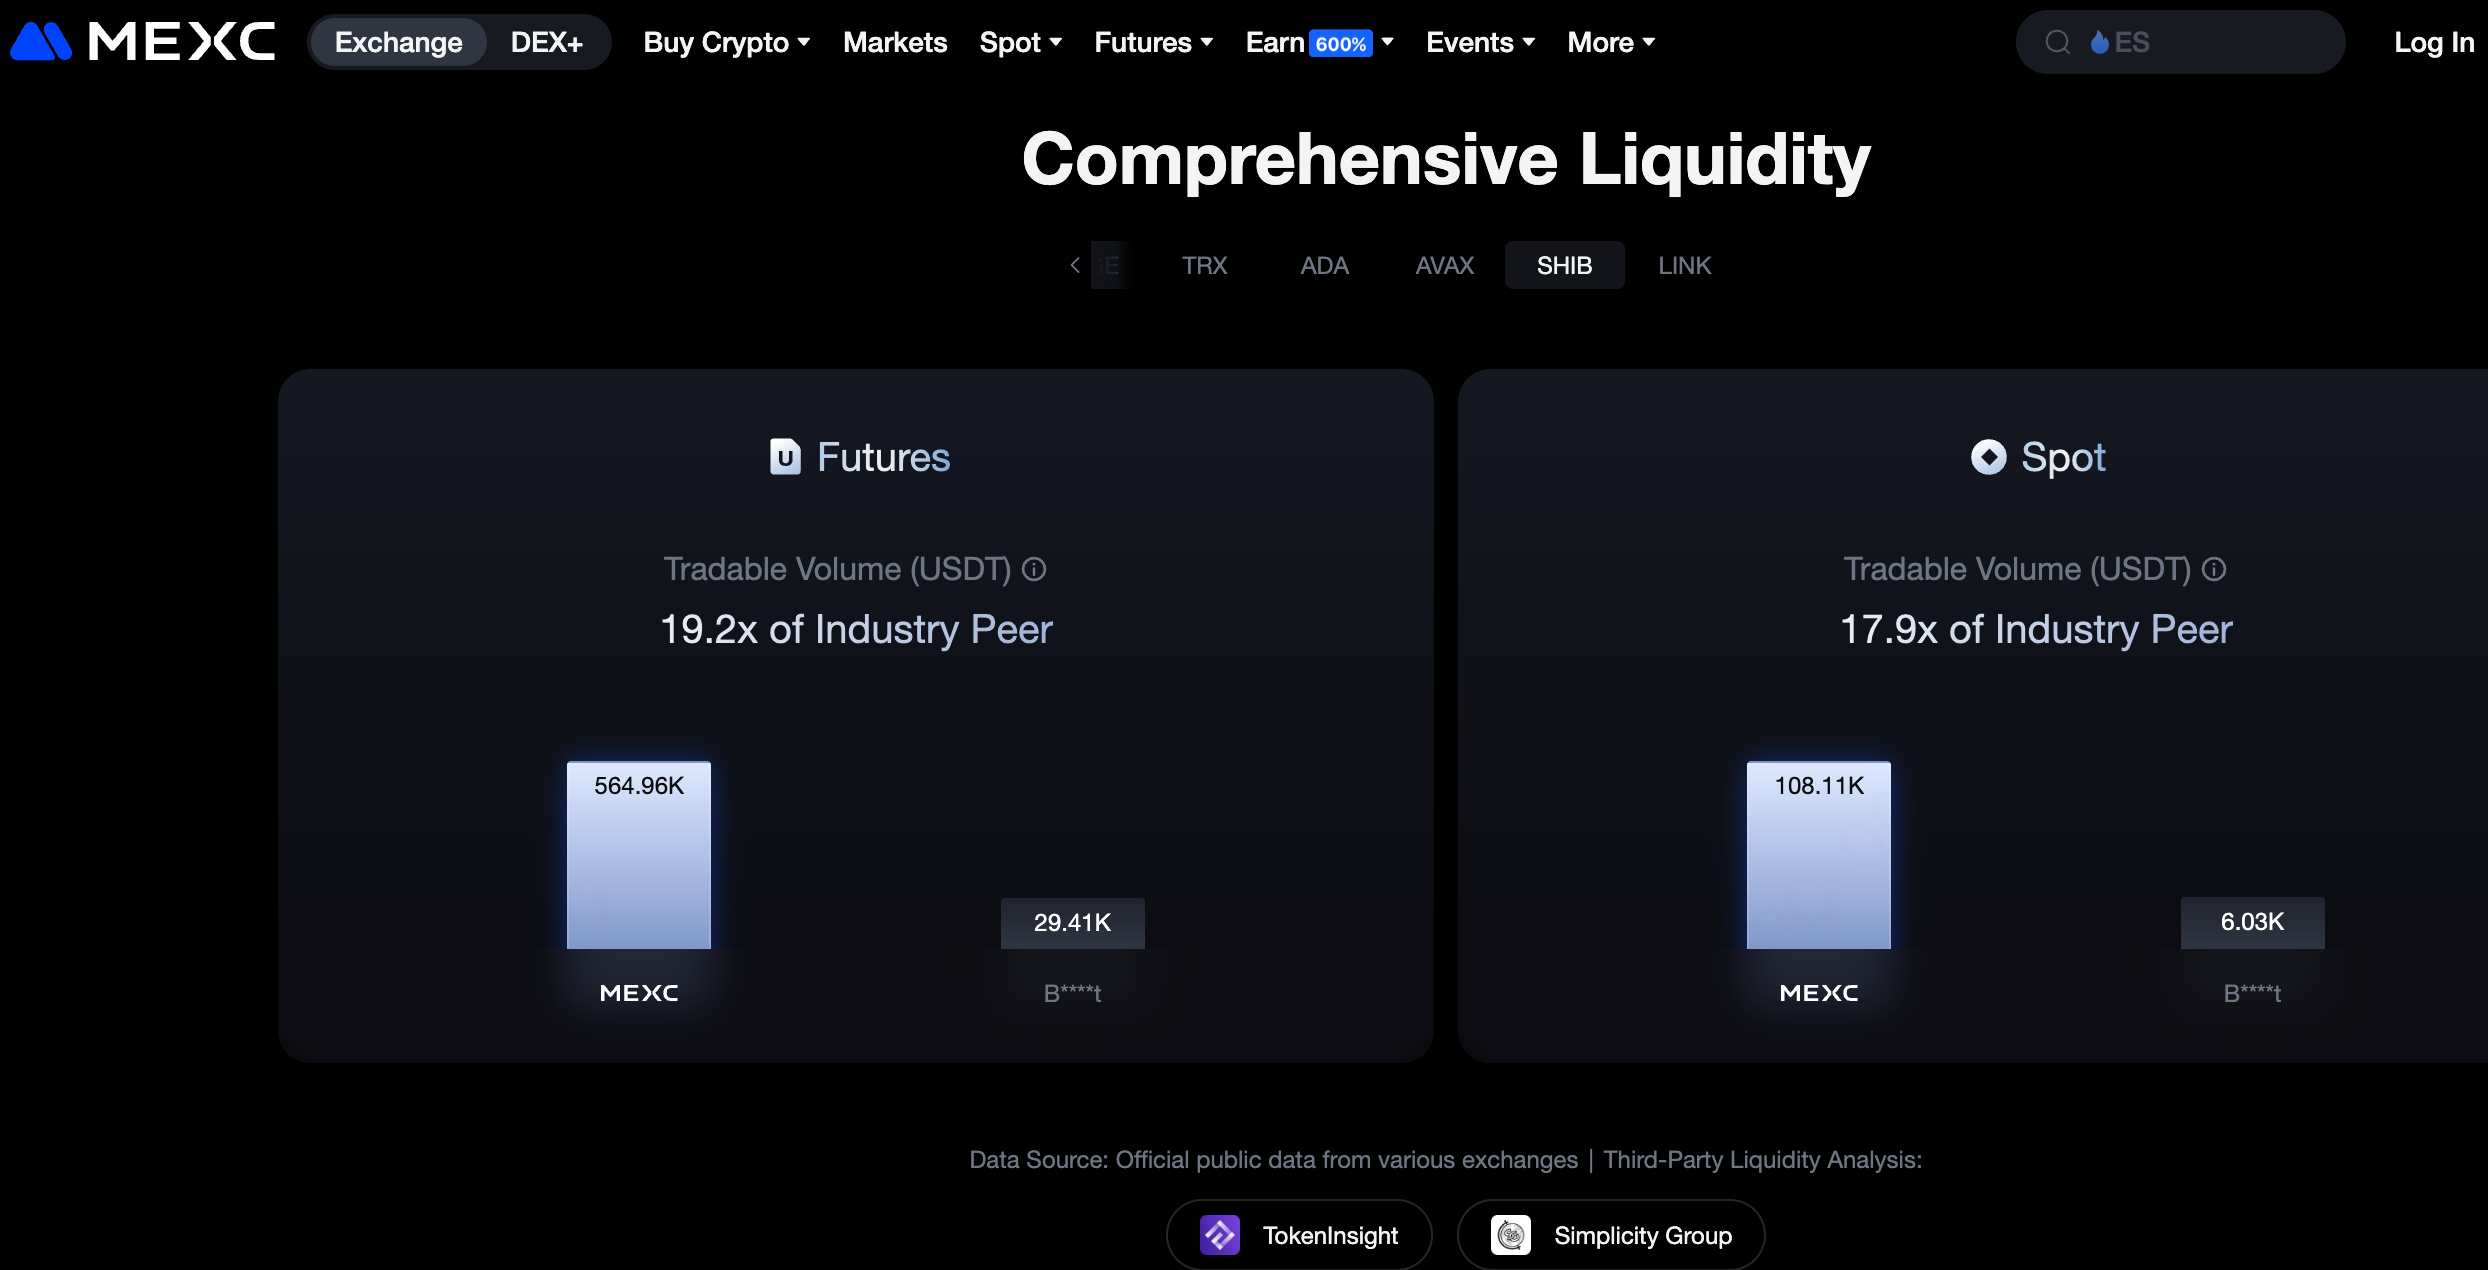Click the Spot card diamond icon
The height and width of the screenshot is (1270, 2488).
tap(1988, 457)
